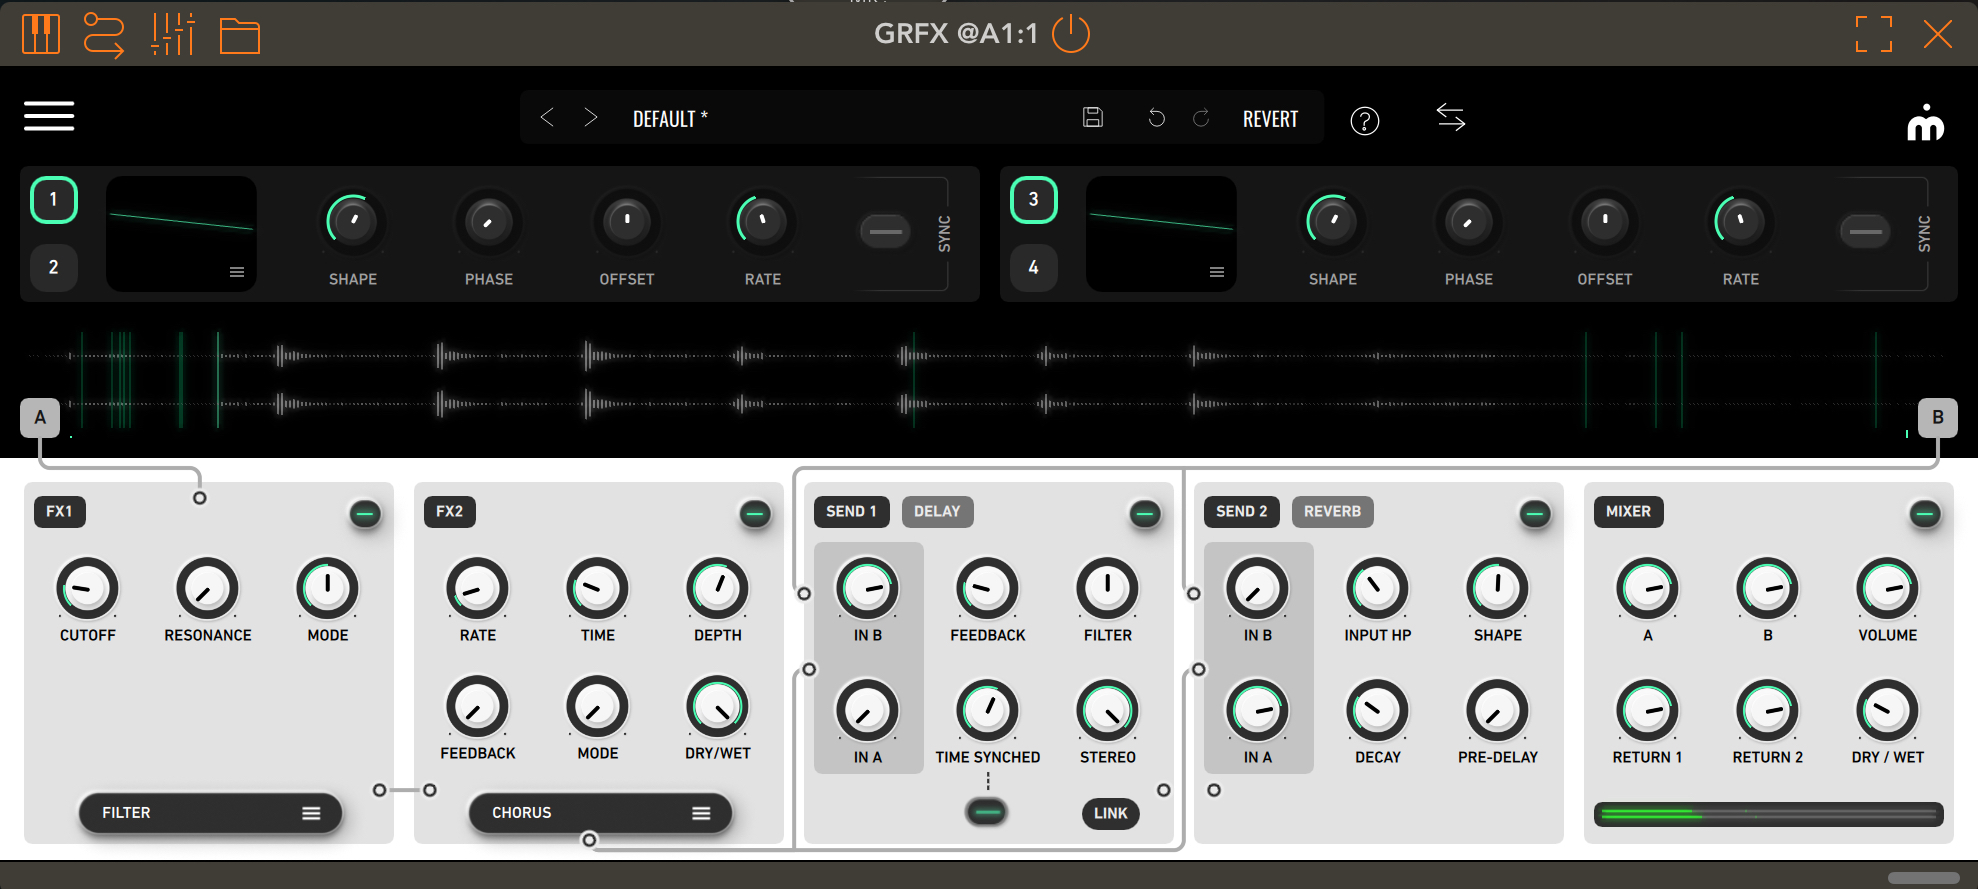This screenshot has width=1978, height=889.
Task: Open the hamburger main menu
Action: click(x=49, y=116)
